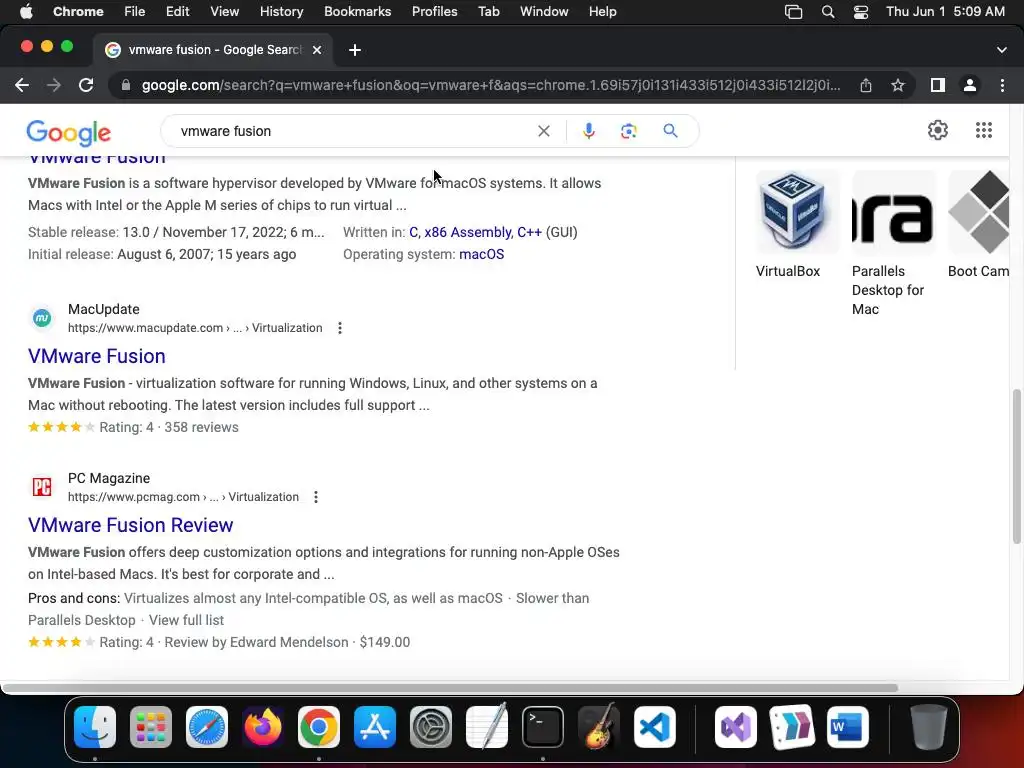The width and height of the screenshot is (1024, 768).
Task: Click the Google logo
Action: tap(69, 133)
